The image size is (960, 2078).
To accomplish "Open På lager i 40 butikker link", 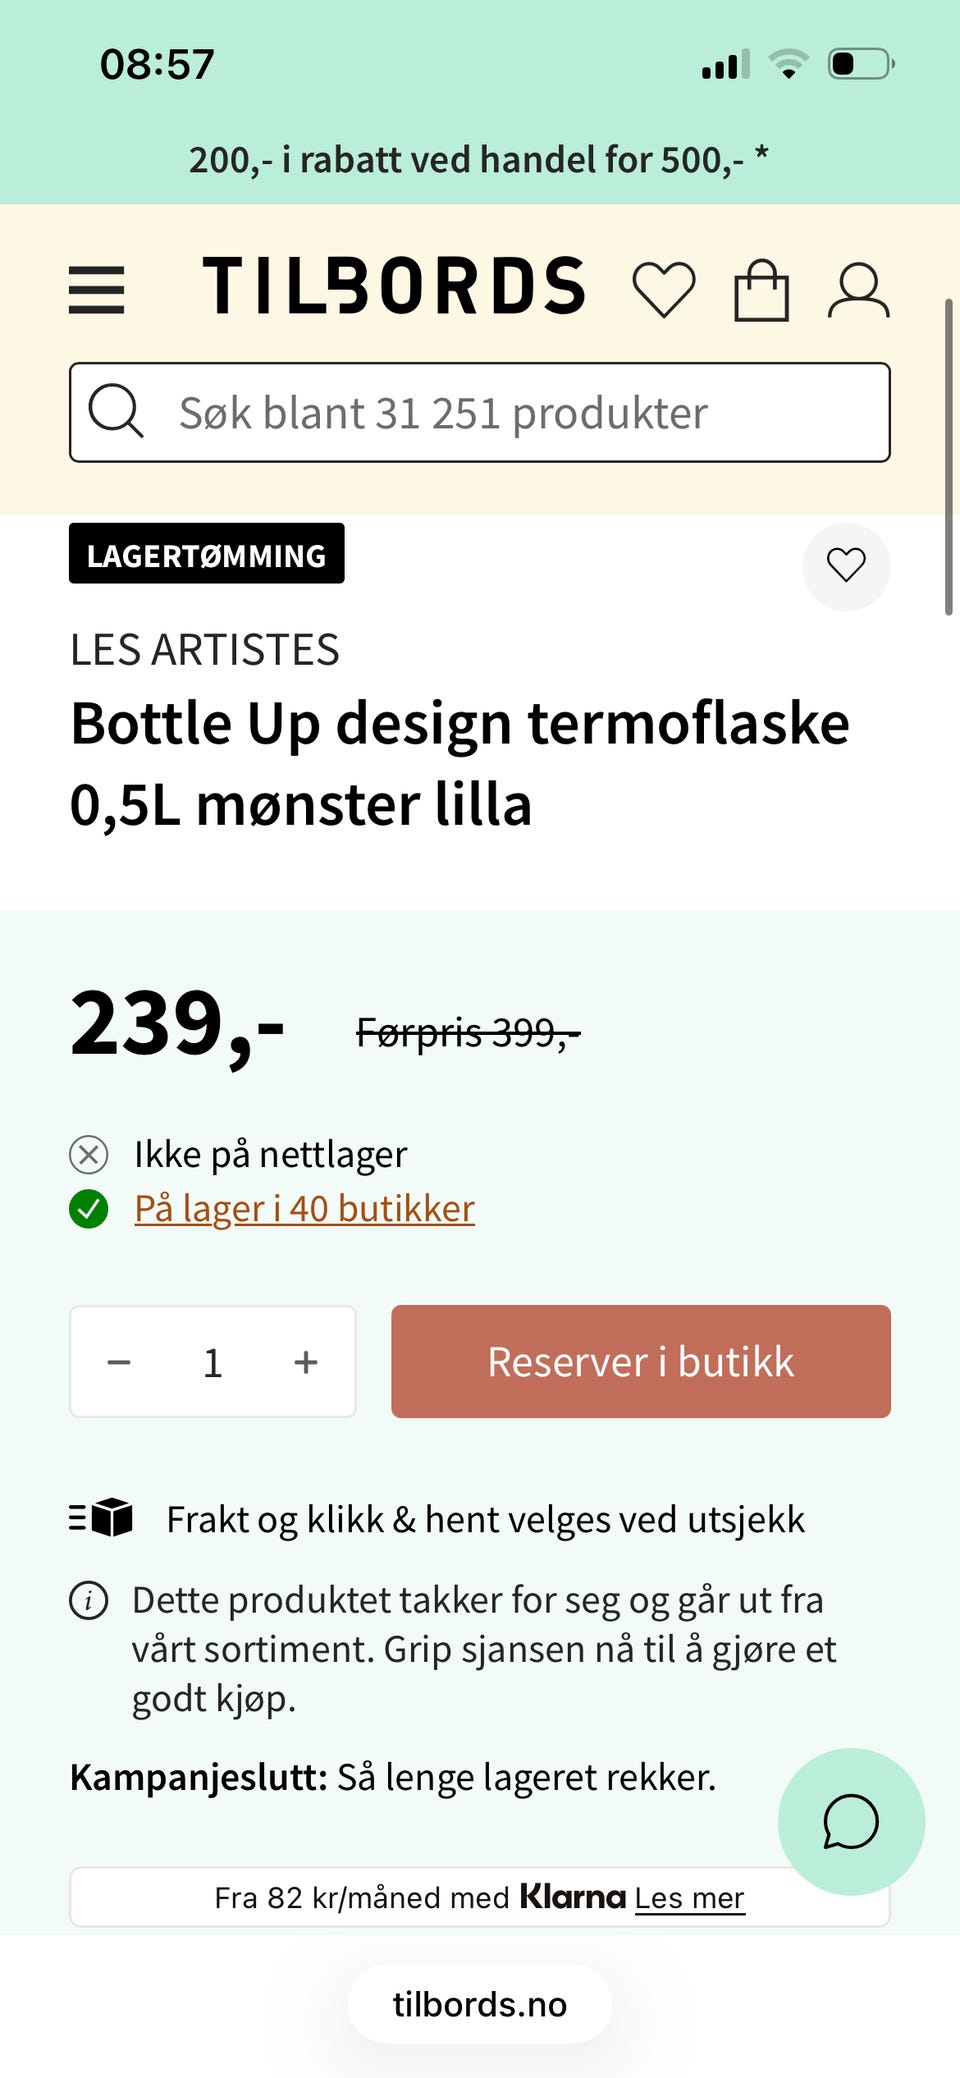I will pos(304,1209).
